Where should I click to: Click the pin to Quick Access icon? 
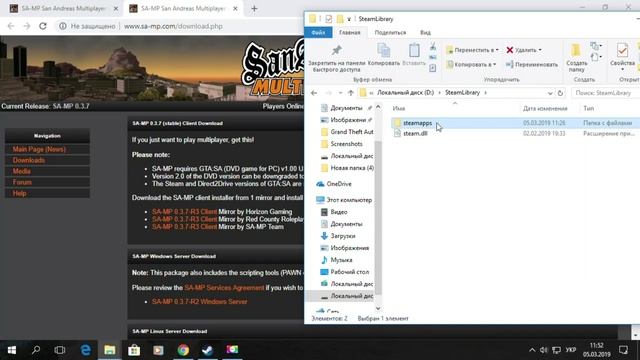[336, 51]
